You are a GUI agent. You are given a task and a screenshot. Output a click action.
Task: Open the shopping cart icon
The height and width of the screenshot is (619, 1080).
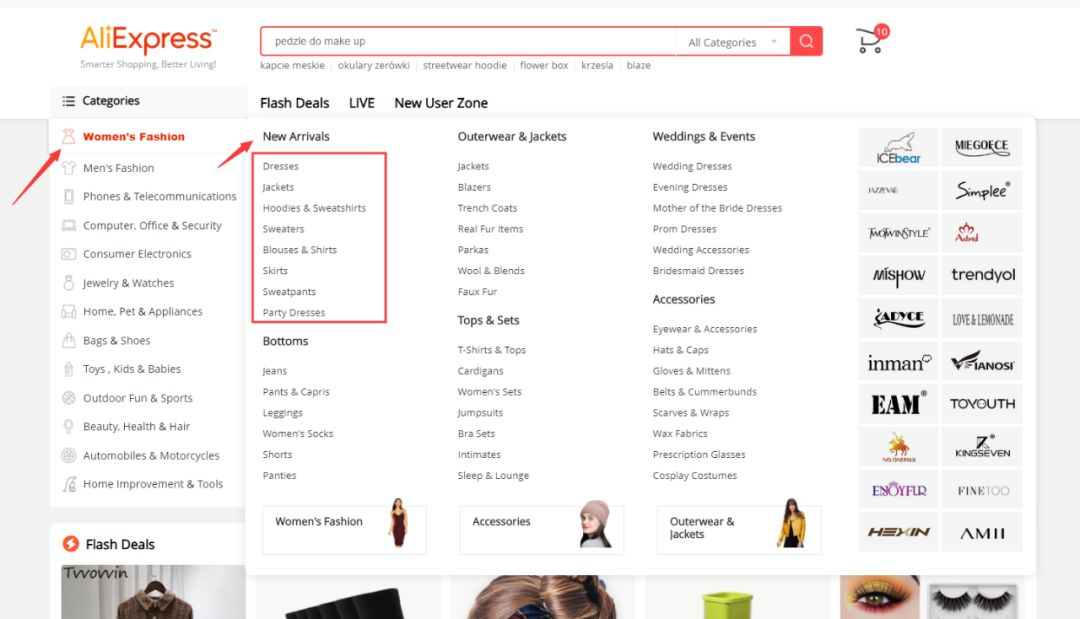click(x=870, y=41)
